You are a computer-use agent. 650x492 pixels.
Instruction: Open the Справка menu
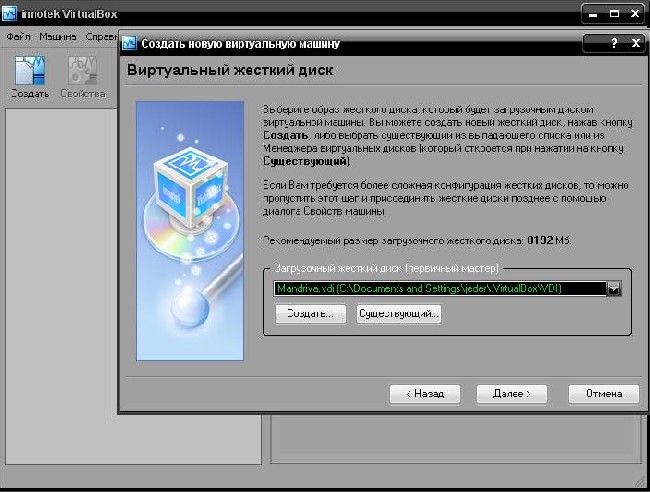101,37
